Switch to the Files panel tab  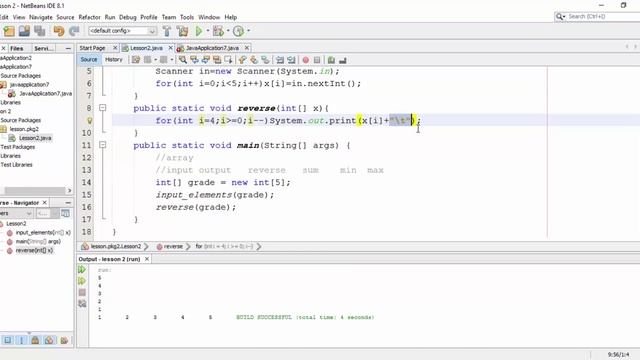tap(16, 48)
